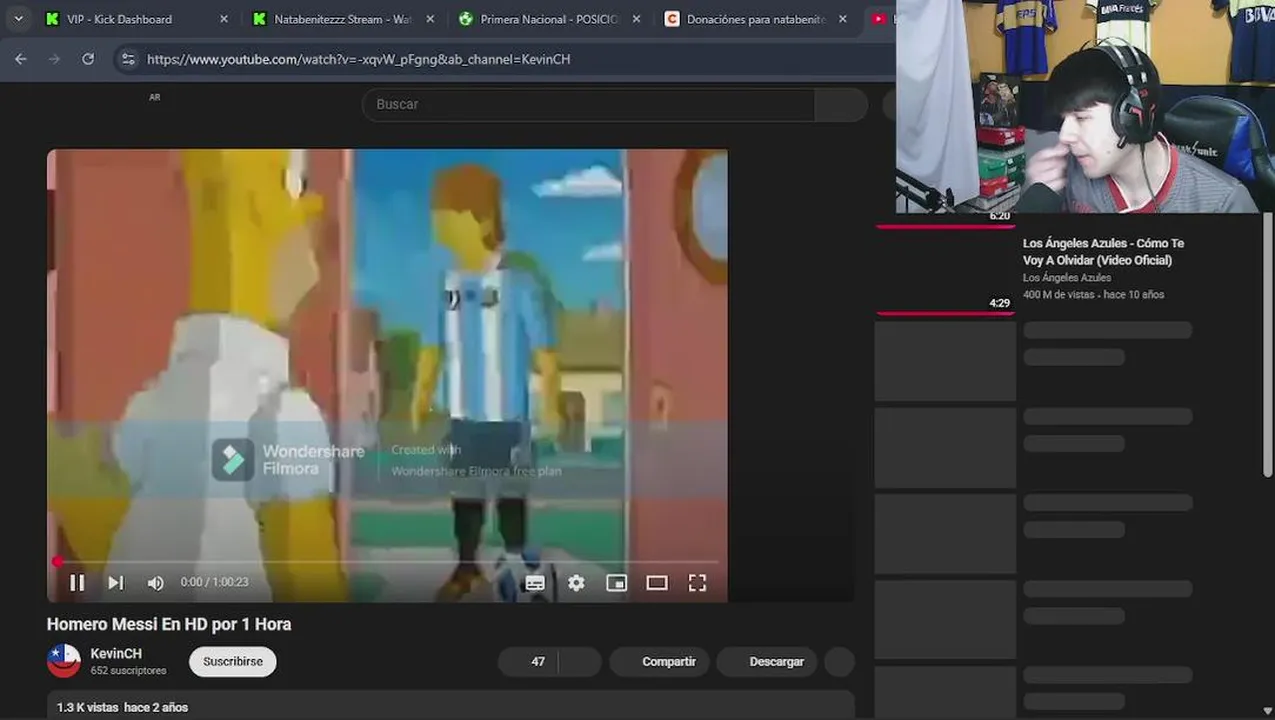The image size is (1275, 720).
Task: Enable miniplayer mode
Action: [617, 583]
